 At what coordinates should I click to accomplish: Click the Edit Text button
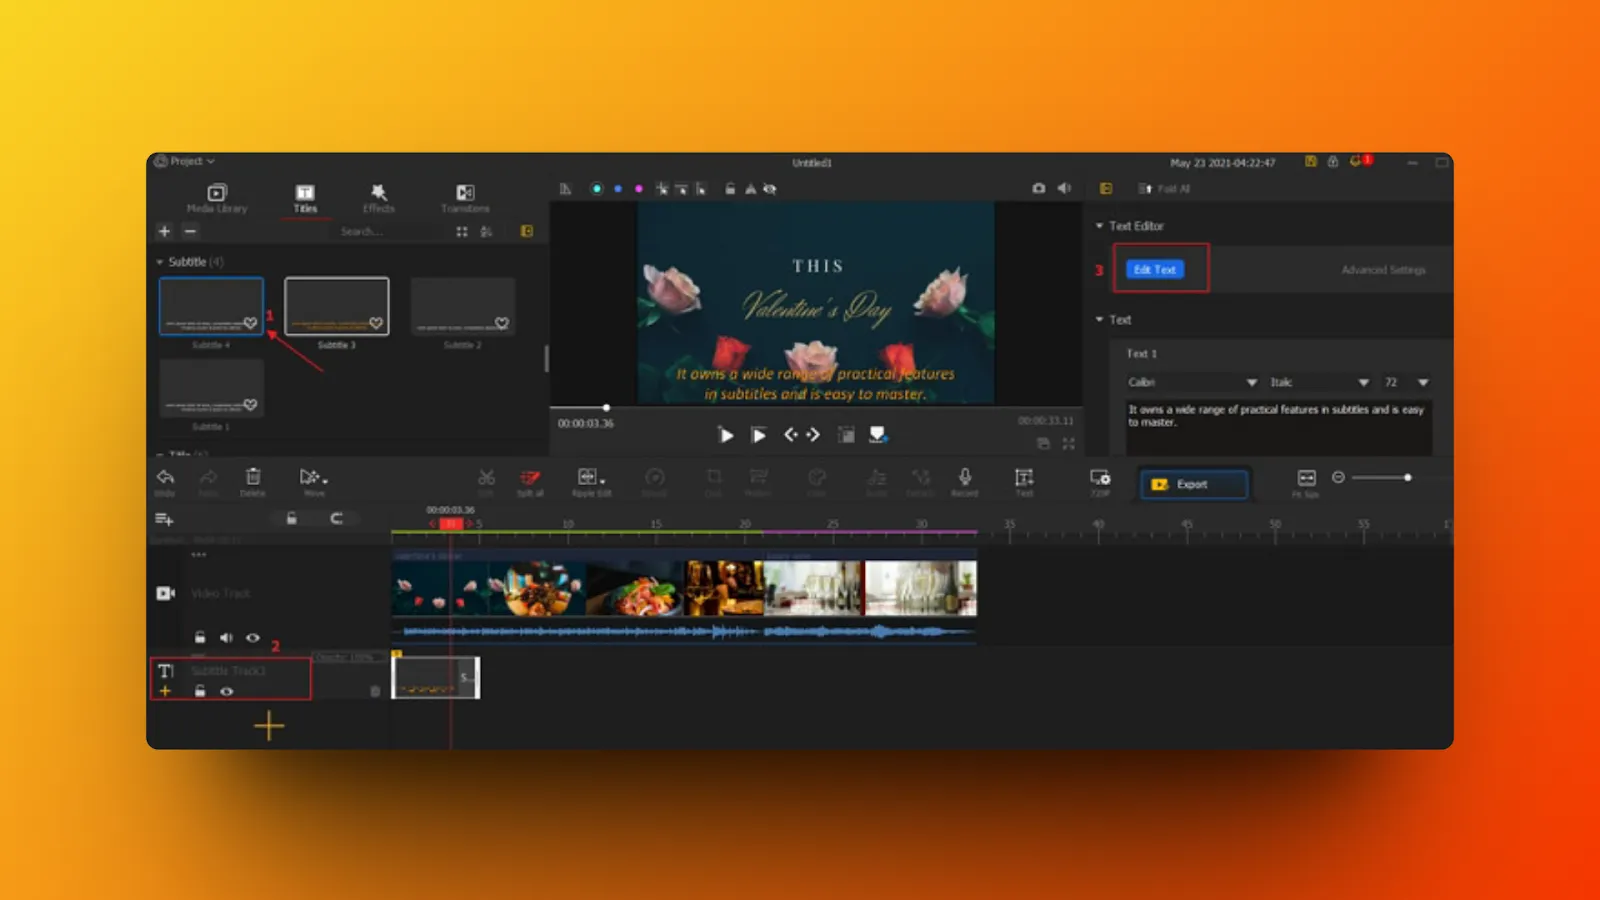(x=1155, y=269)
